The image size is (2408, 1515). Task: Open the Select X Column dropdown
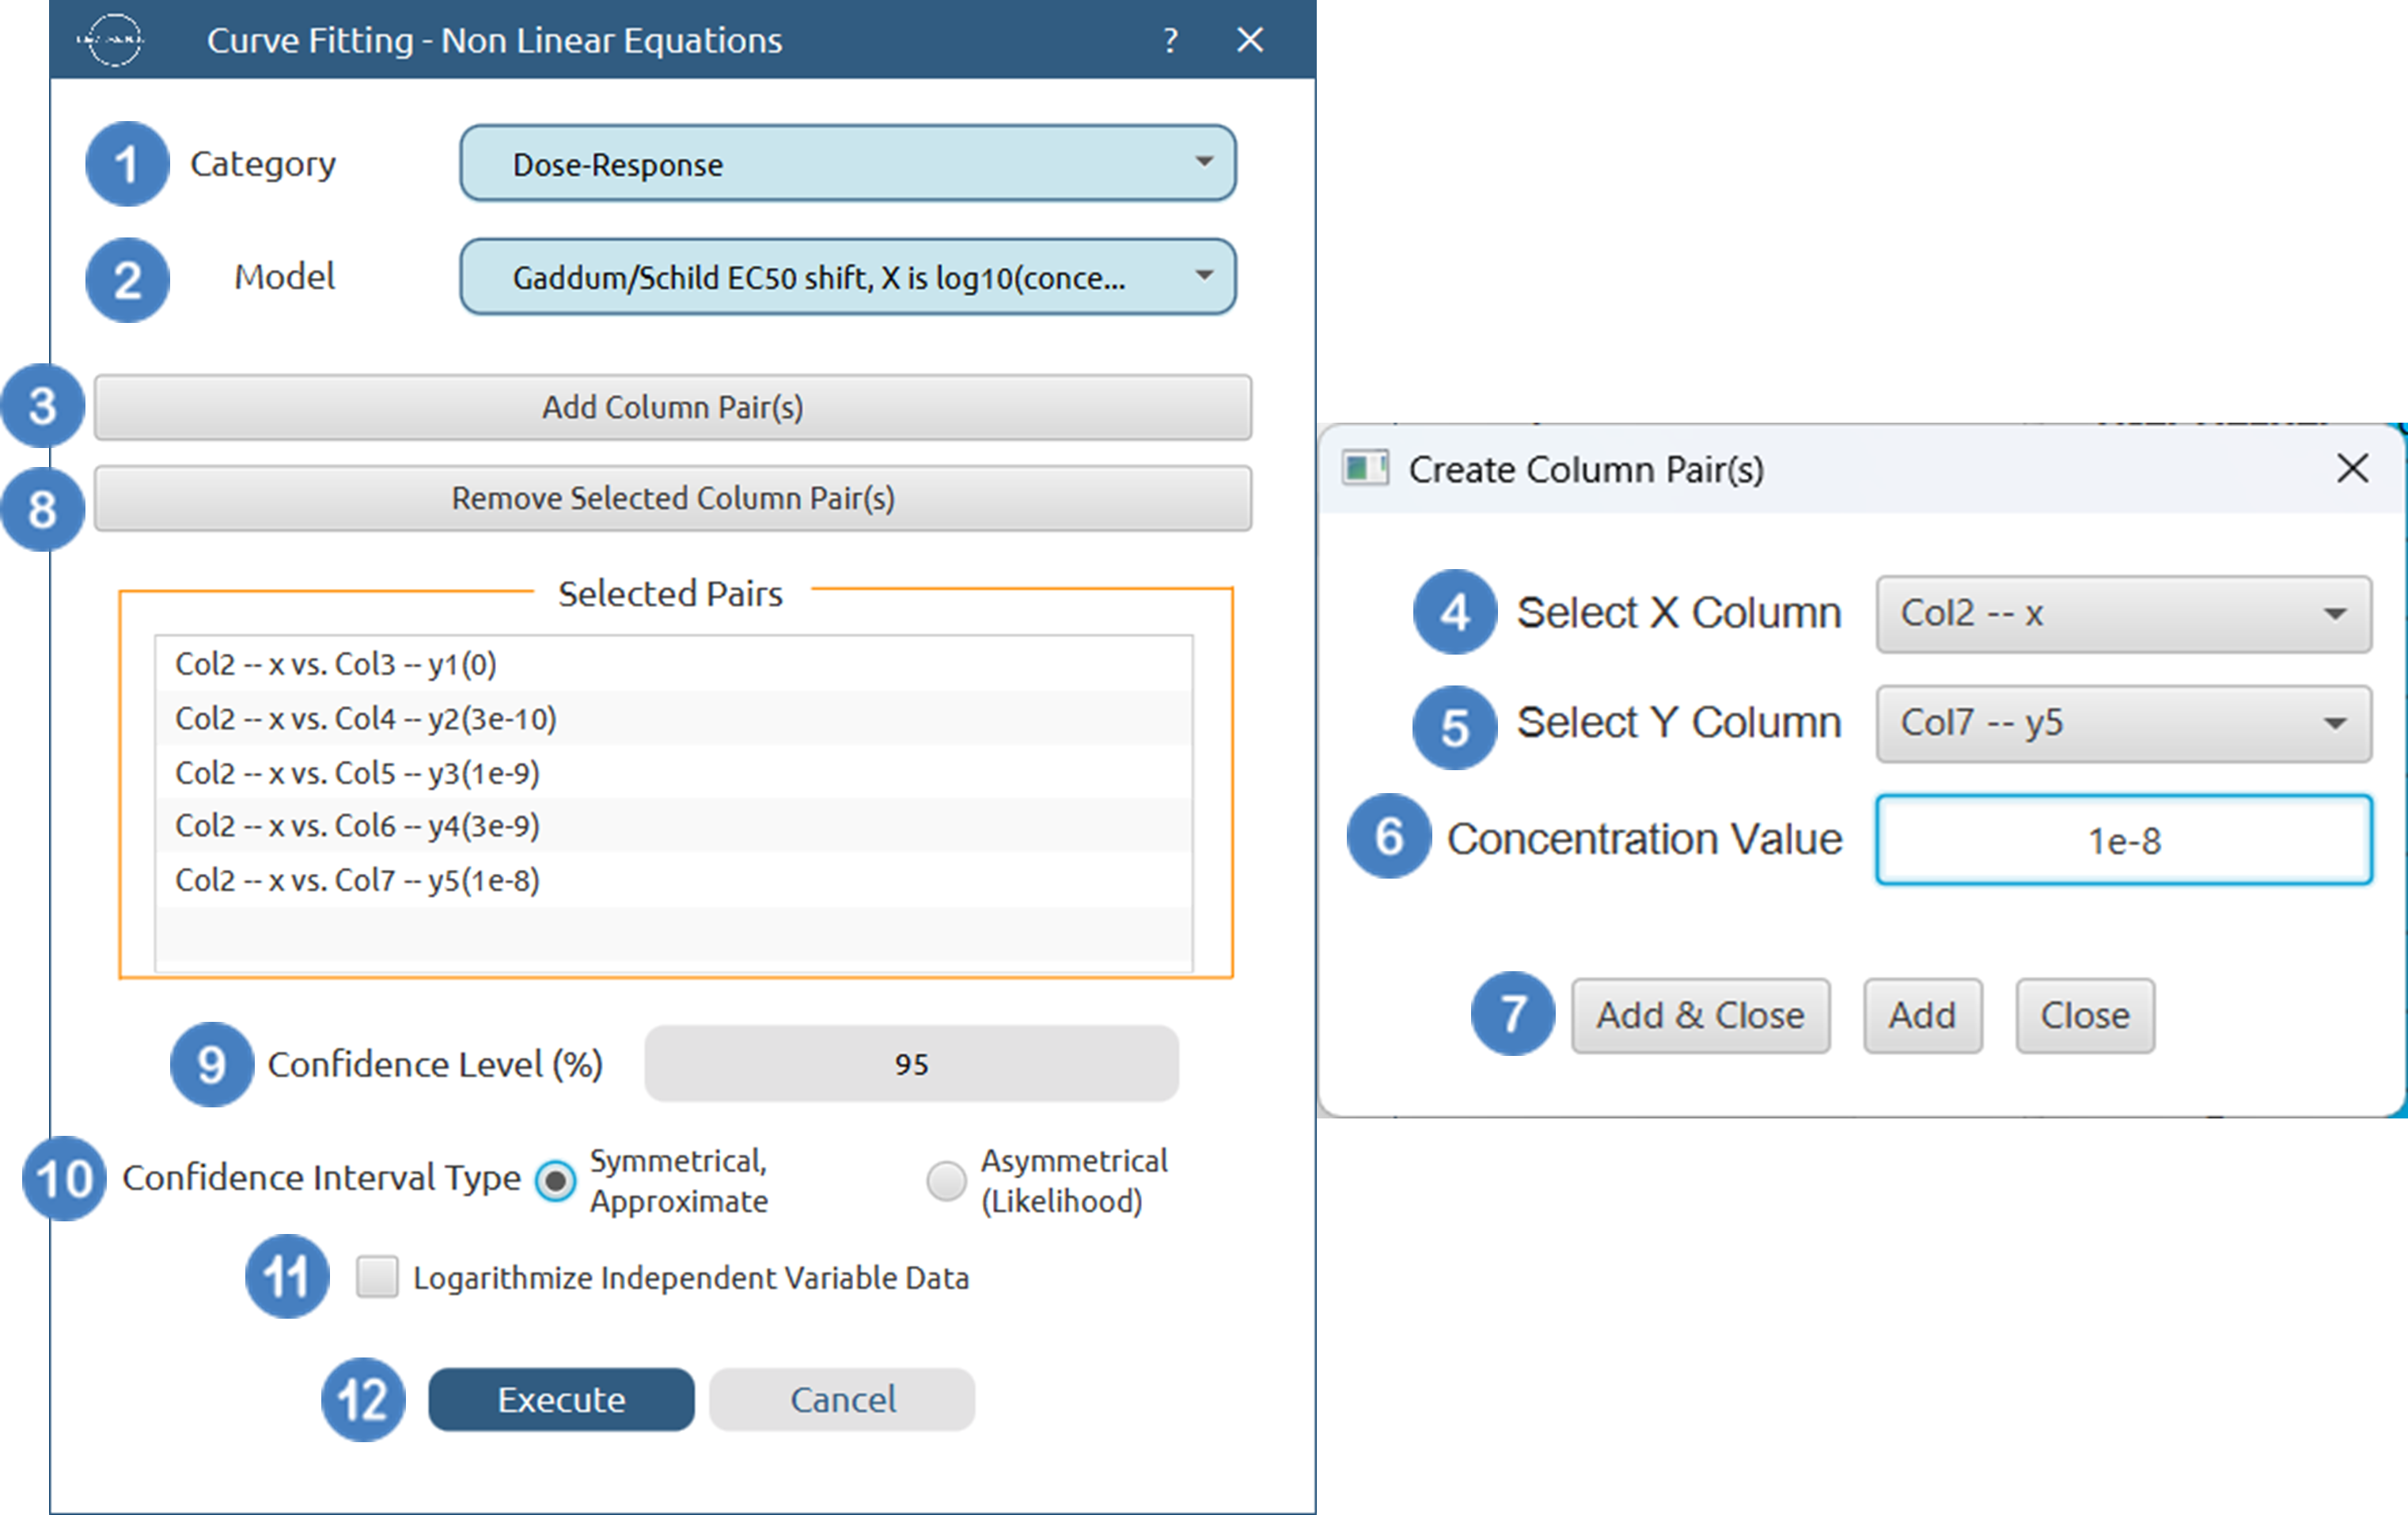click(2123, 614)
